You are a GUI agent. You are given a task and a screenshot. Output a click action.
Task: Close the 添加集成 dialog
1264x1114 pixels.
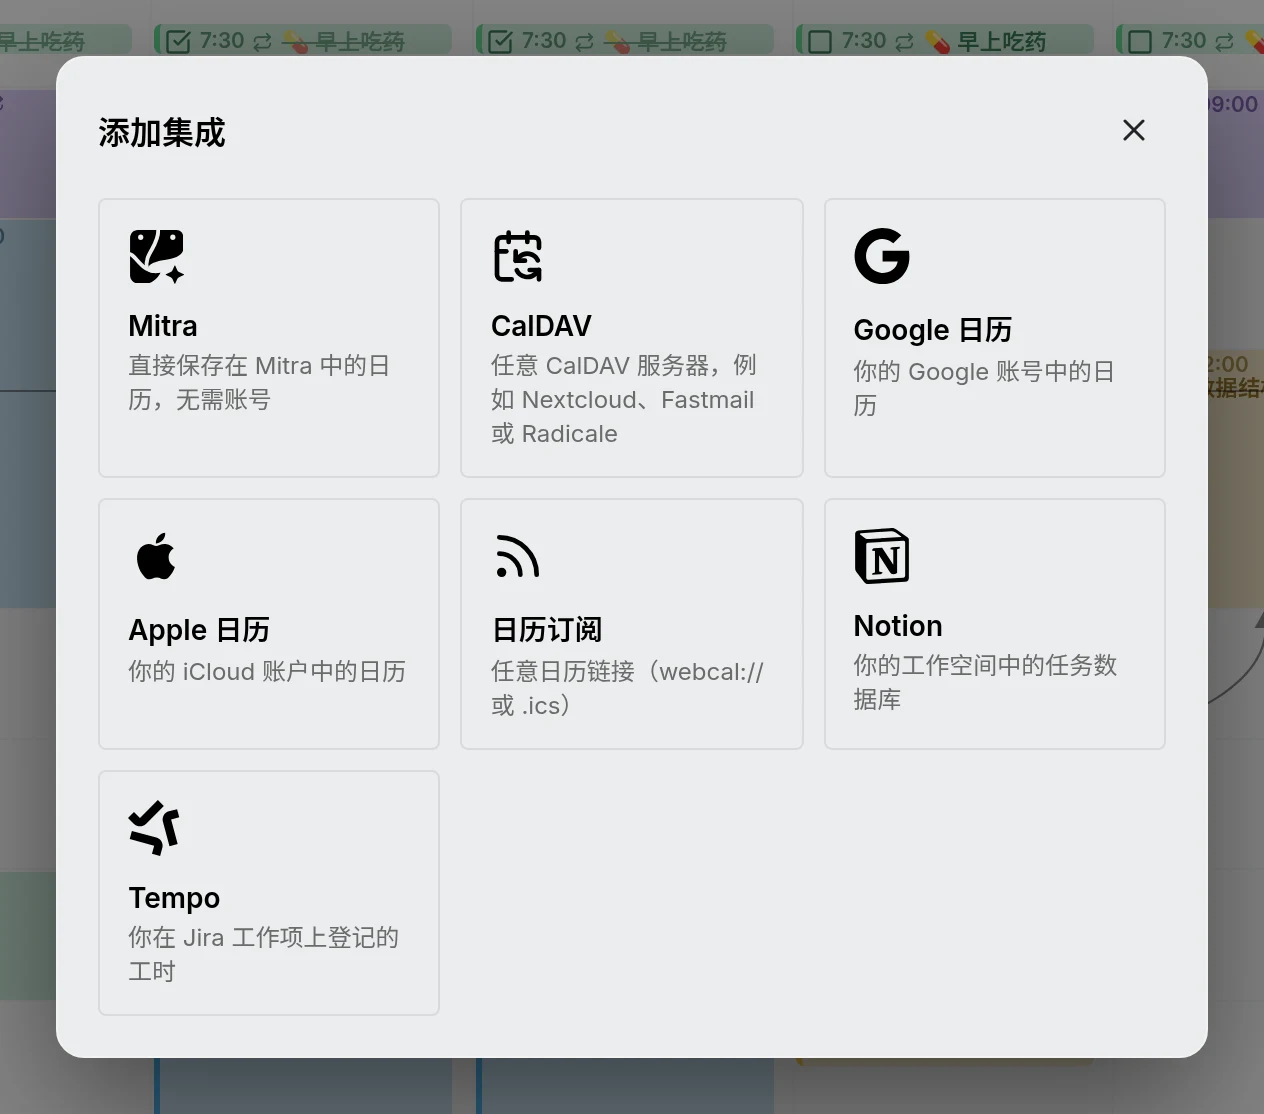click(1134, 130)
